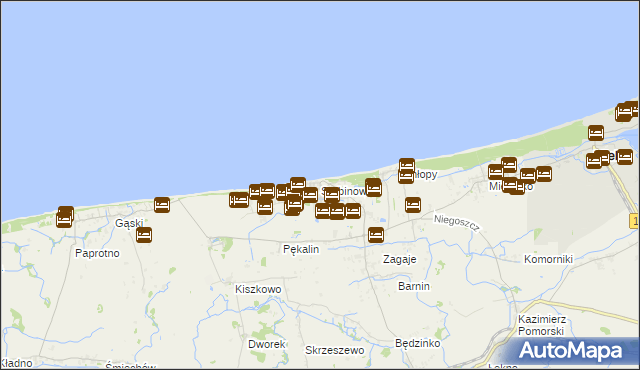Select the Pękalin village label
640x370 pixels.
[301, 249]
